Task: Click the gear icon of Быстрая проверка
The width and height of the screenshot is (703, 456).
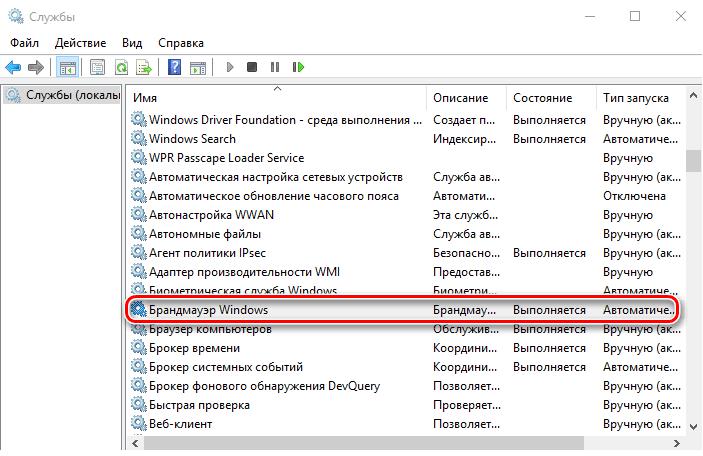Action: pyautogui.click(x=139, y=404)
